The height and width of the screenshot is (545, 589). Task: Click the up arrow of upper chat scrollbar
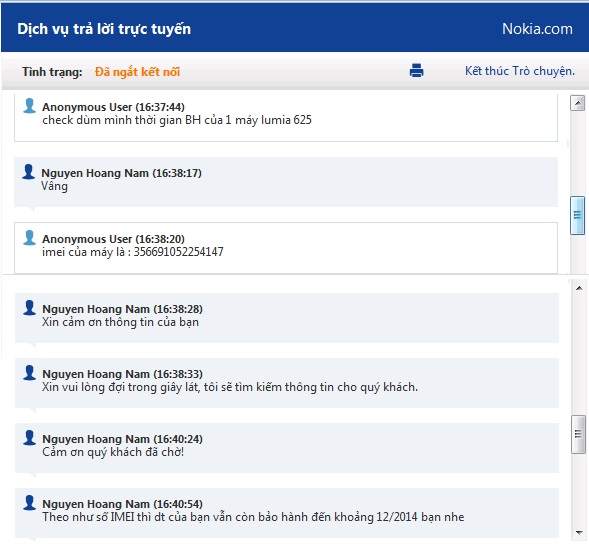[x=577, y=103]
